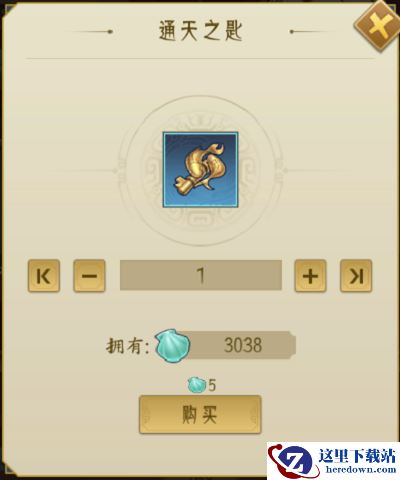400x480 pixels.
Task: Click the horizontal divider under the title
Action: 200,59
